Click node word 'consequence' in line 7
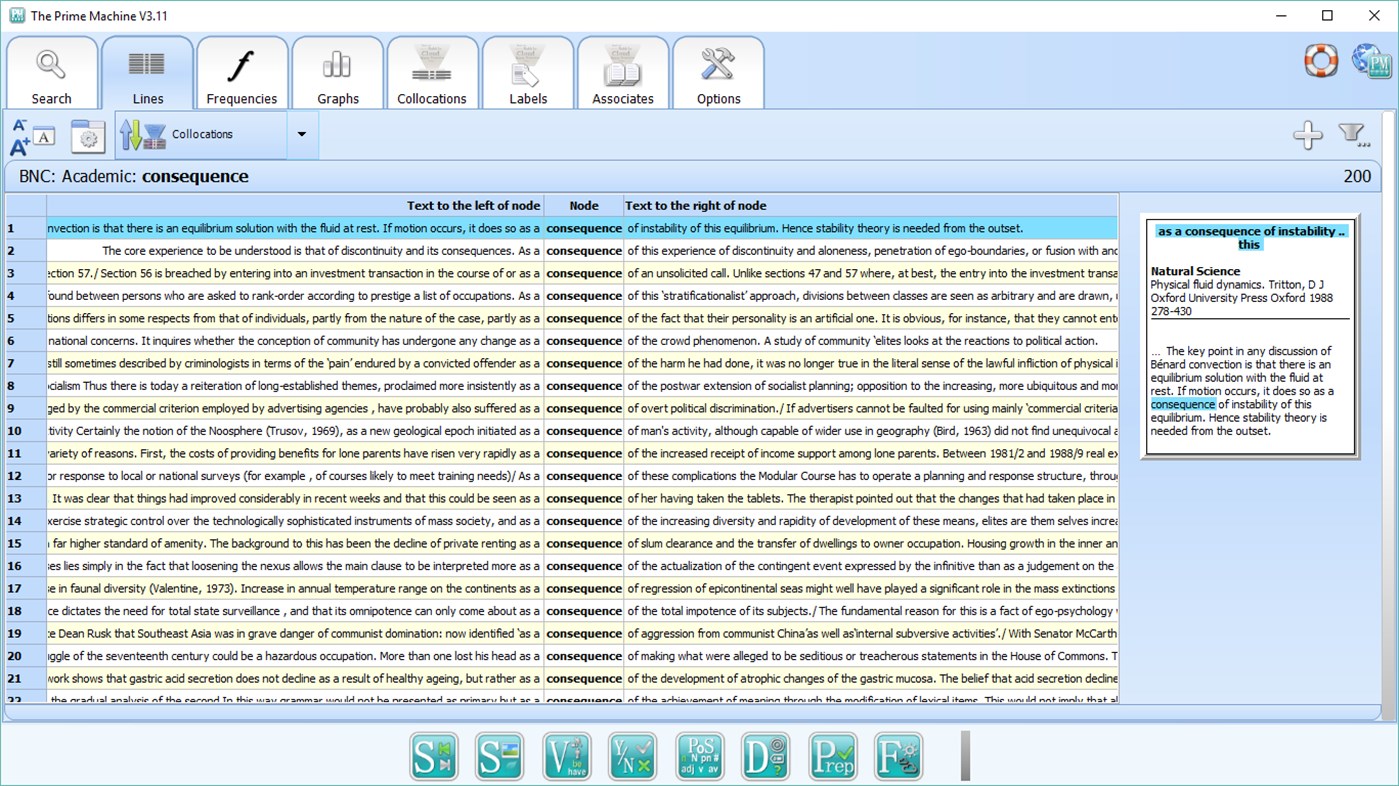 pos(584,363)
